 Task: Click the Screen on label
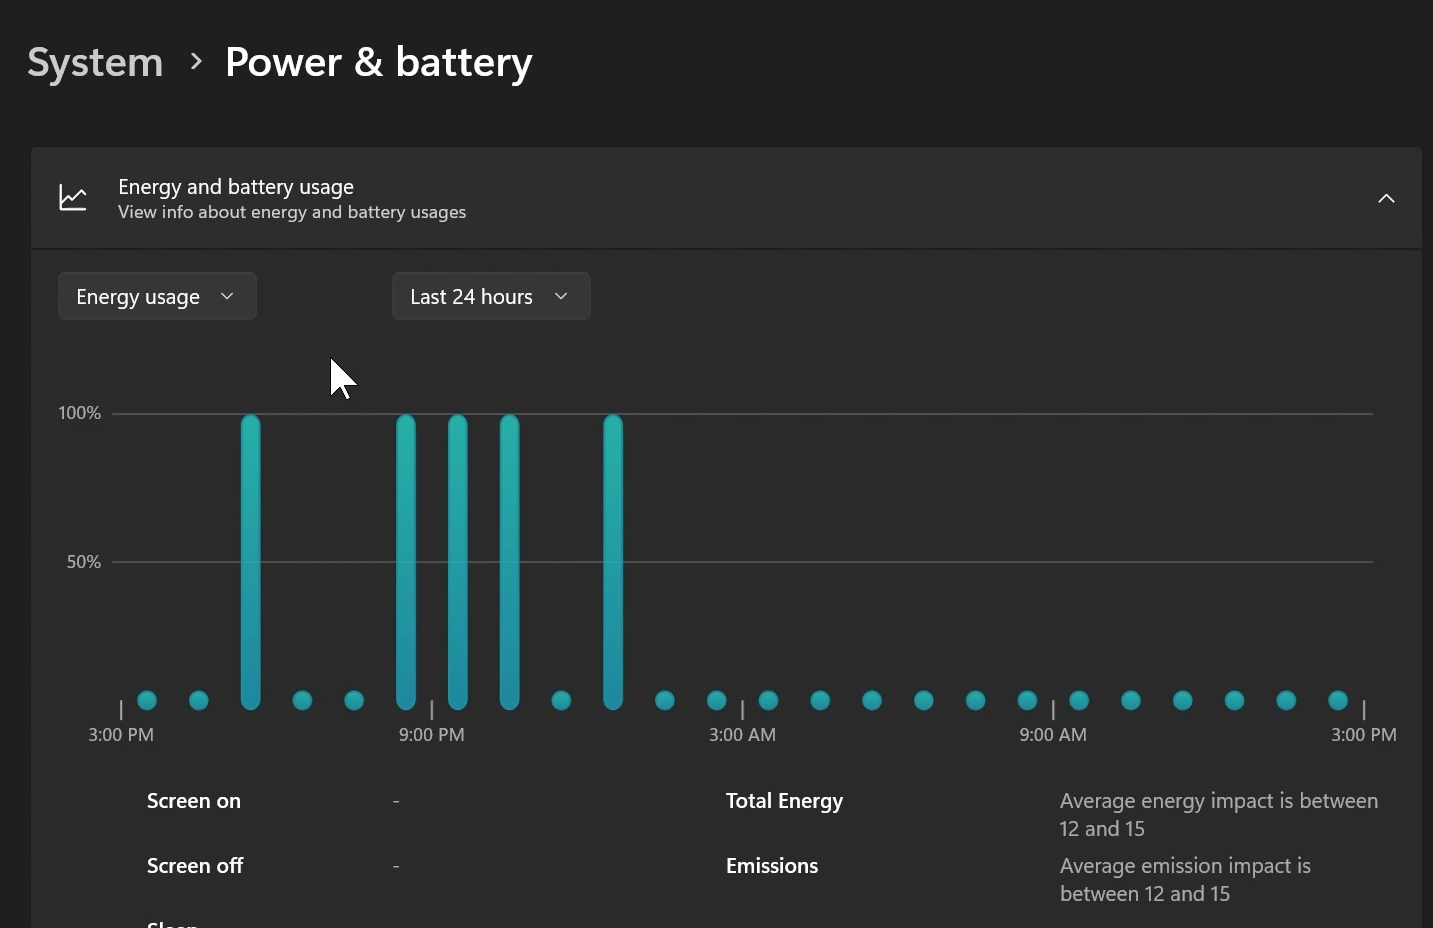[194, 801]
